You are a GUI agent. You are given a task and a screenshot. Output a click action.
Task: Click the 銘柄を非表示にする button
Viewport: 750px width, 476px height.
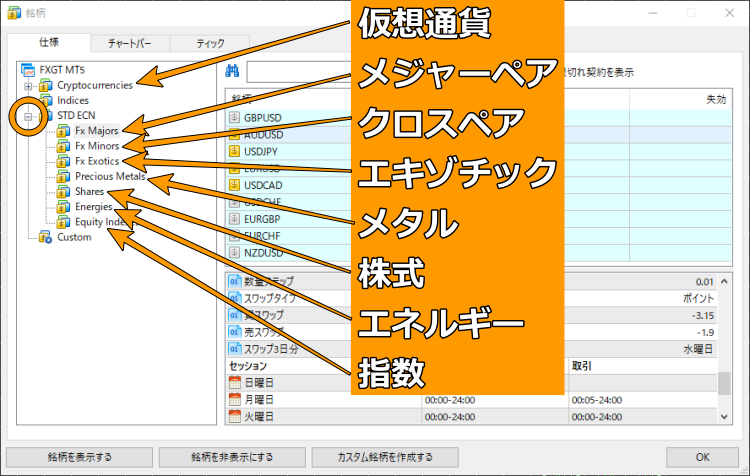pyautogui.click(x=231, y=457)
